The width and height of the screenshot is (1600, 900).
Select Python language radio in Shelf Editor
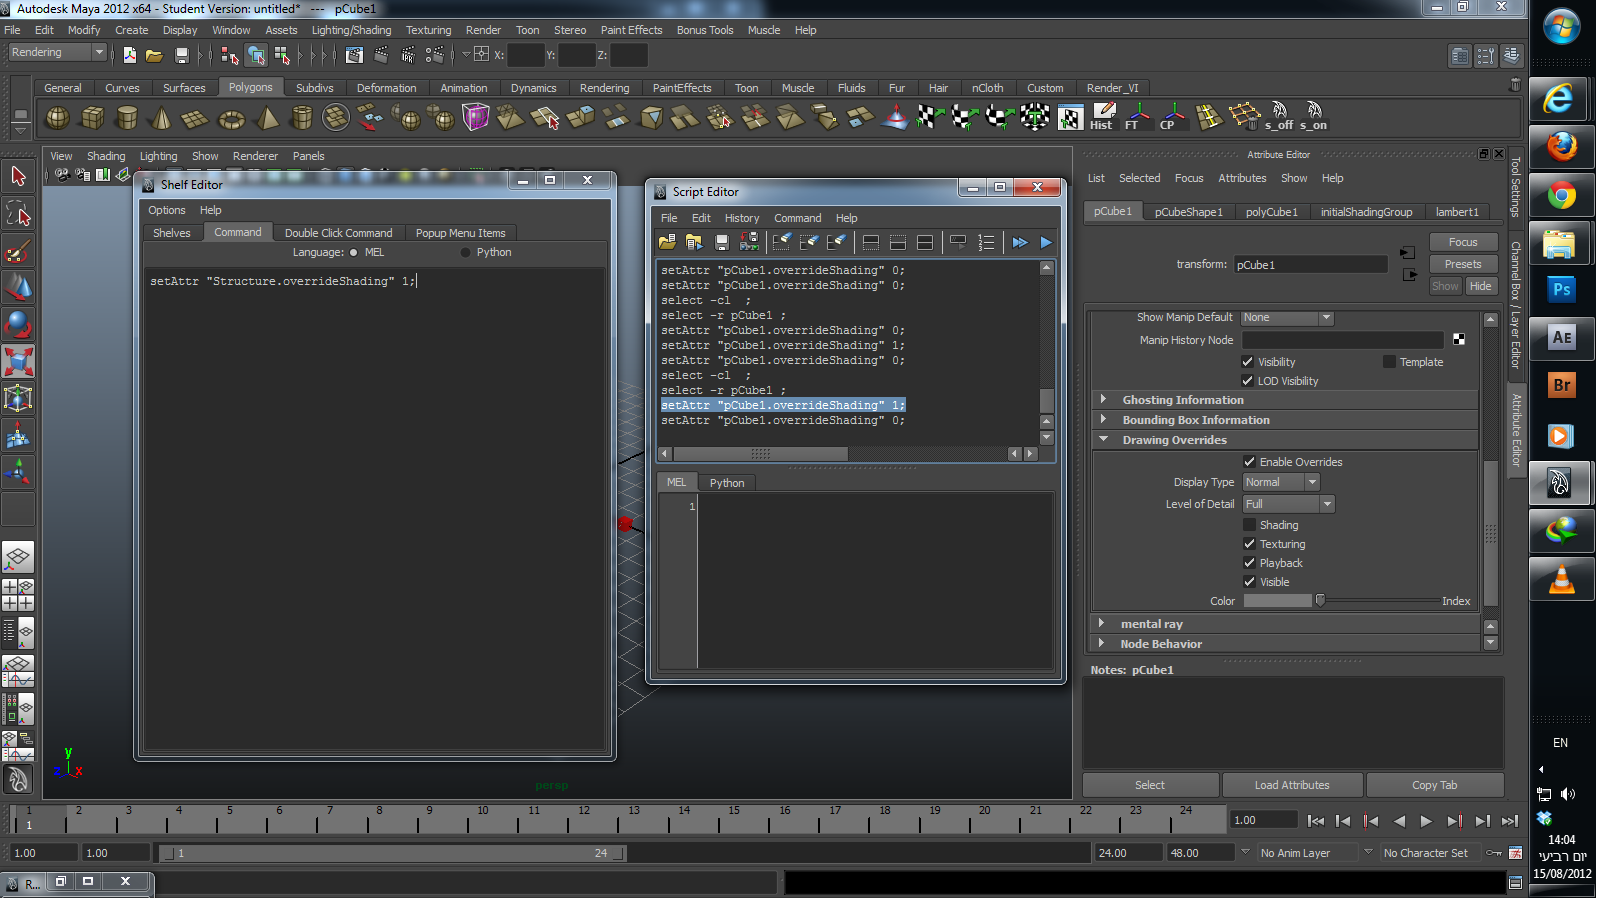point(466,253)
